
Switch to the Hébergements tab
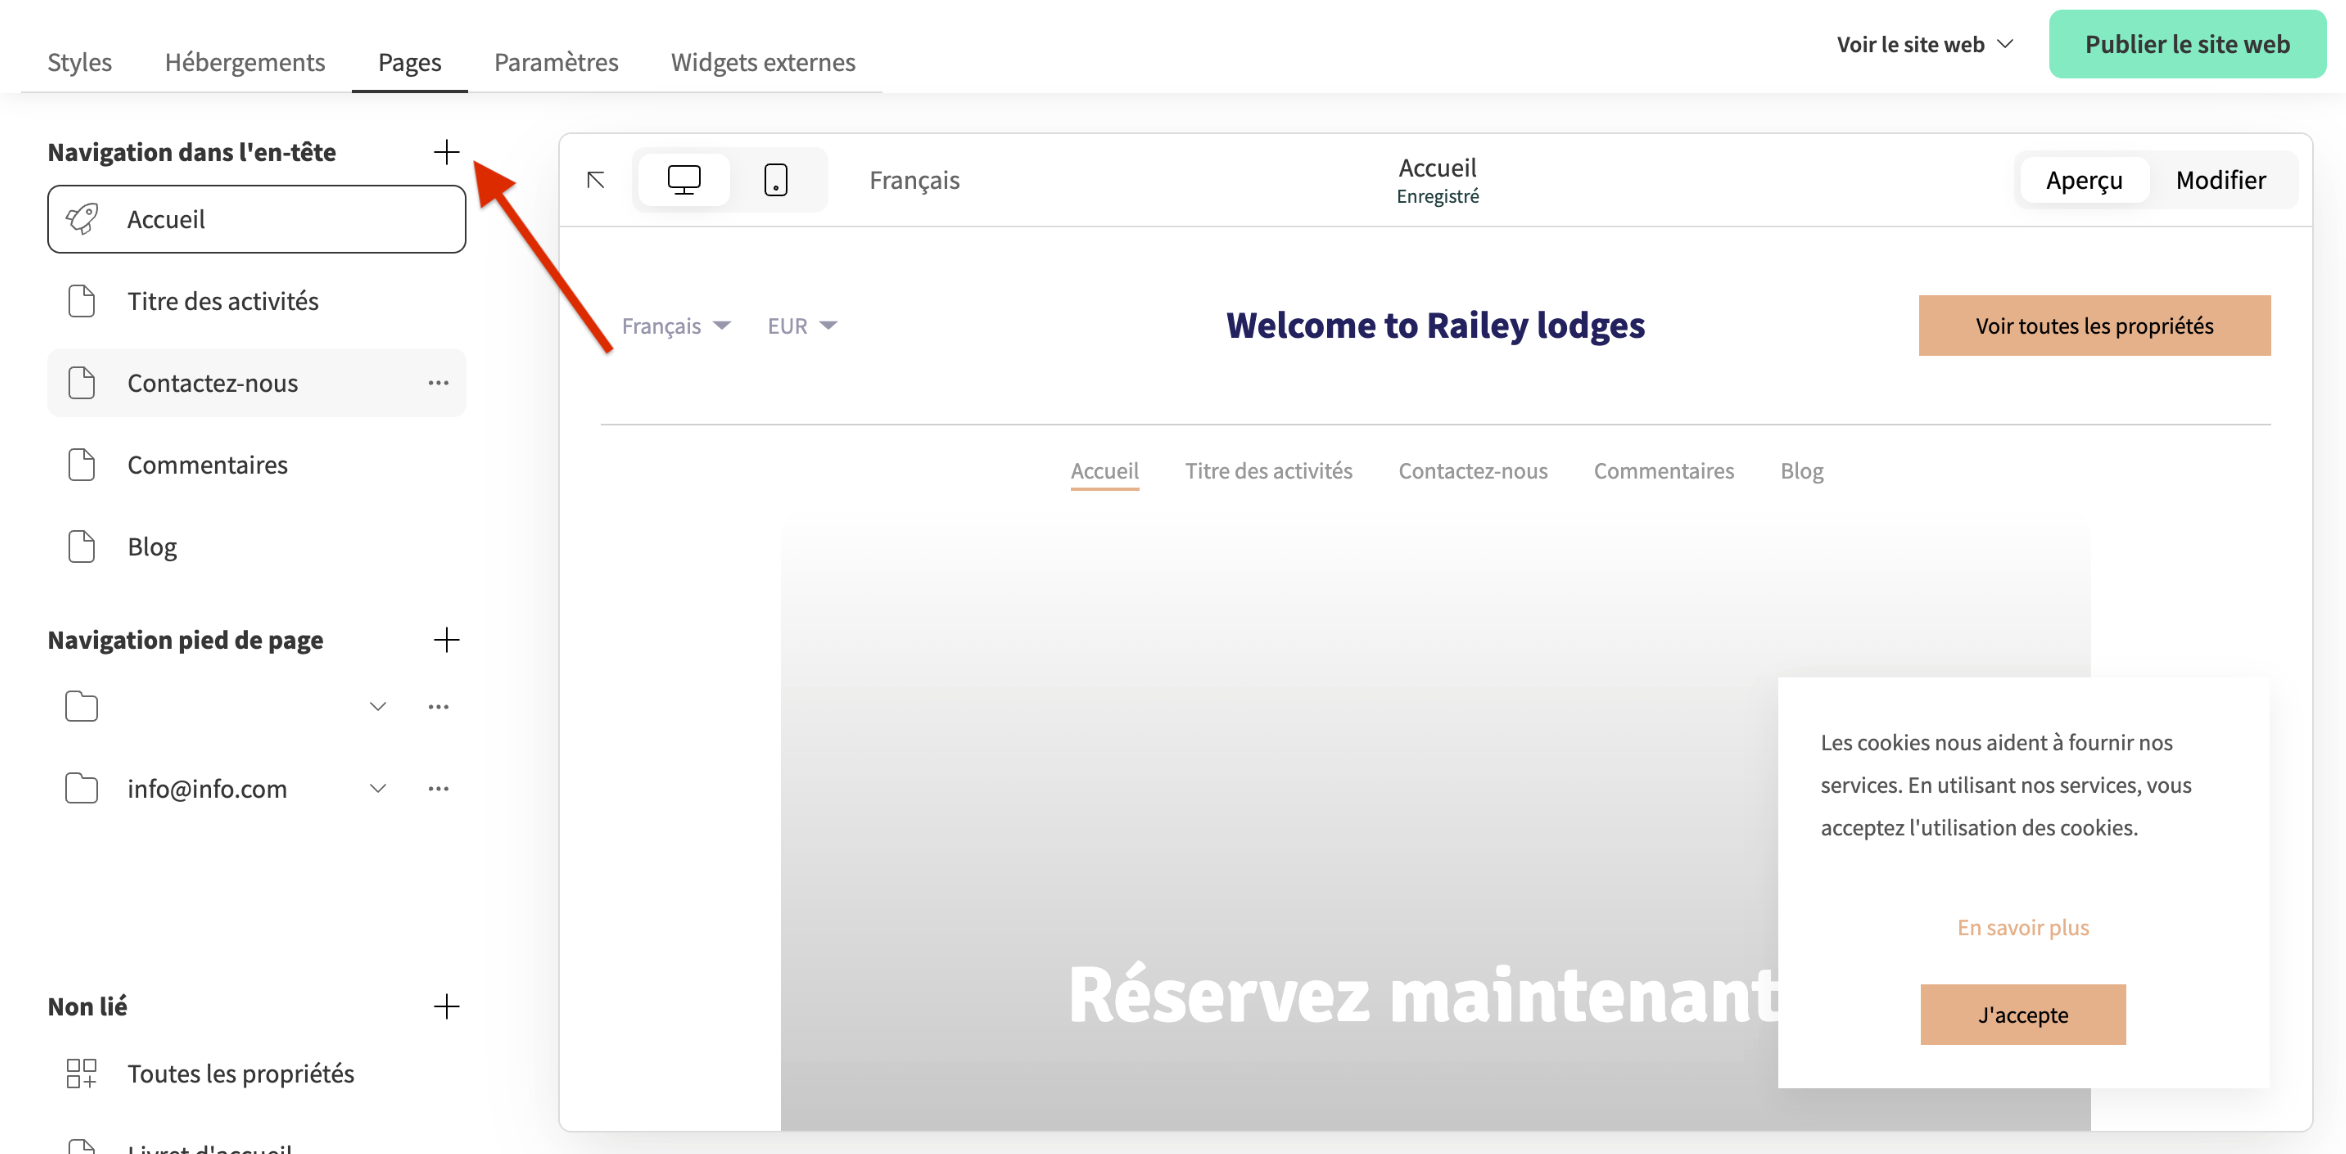(244, 61)
